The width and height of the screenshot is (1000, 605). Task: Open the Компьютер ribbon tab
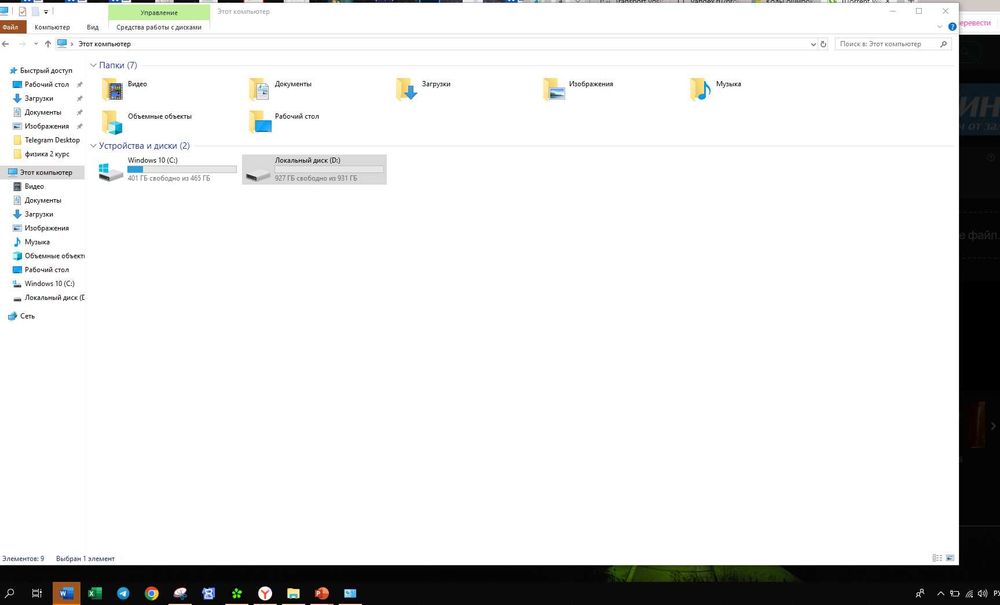tap(52, 27)
